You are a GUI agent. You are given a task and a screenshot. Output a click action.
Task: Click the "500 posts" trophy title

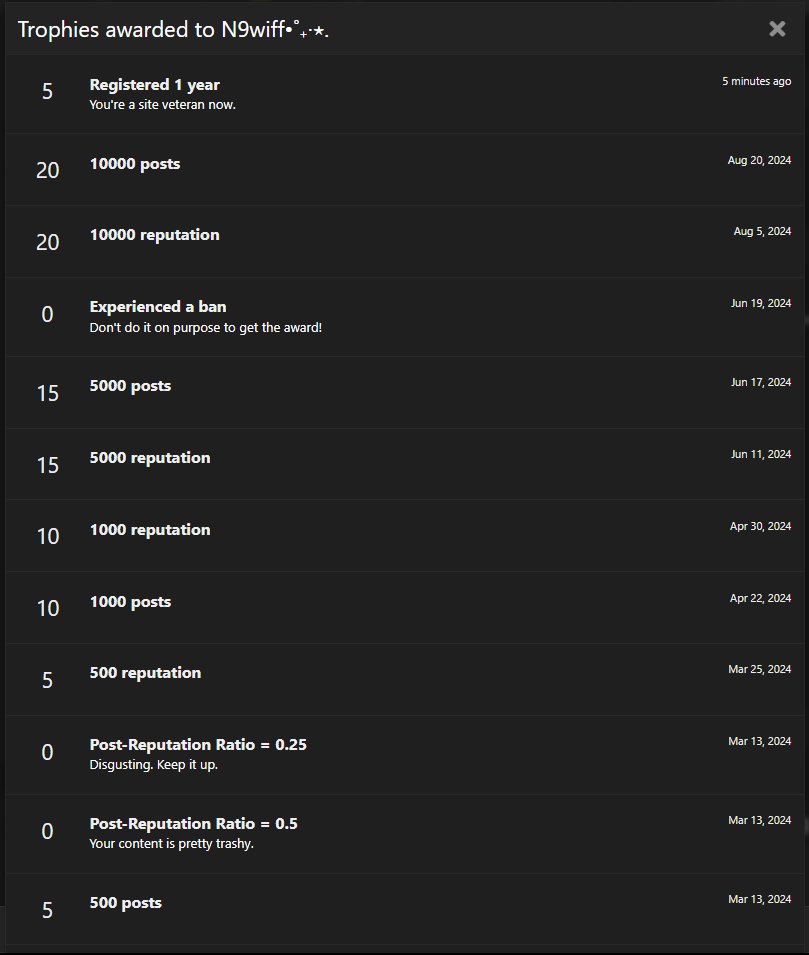tap(125, 903)
